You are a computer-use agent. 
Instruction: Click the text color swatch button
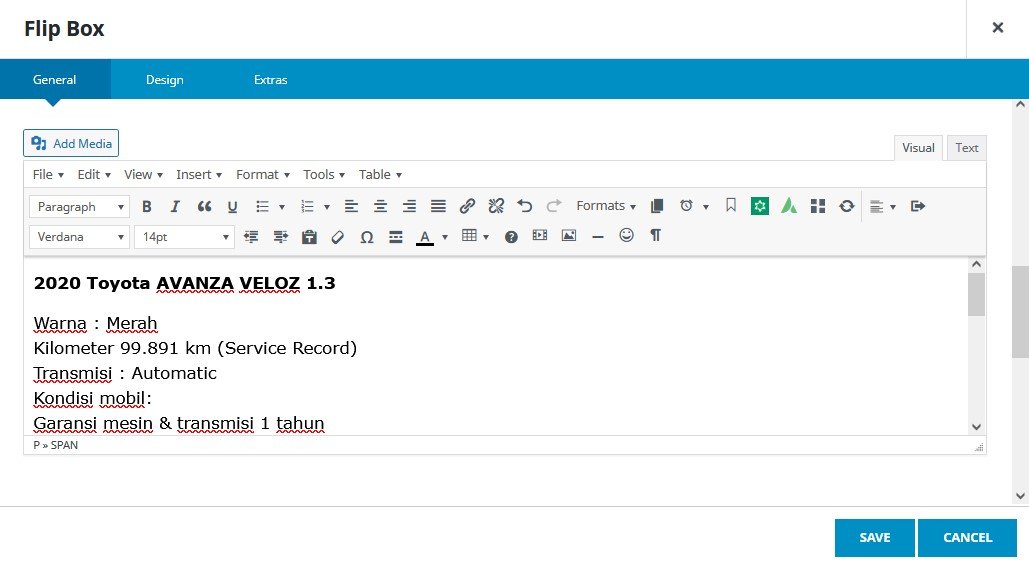point(425,237)
